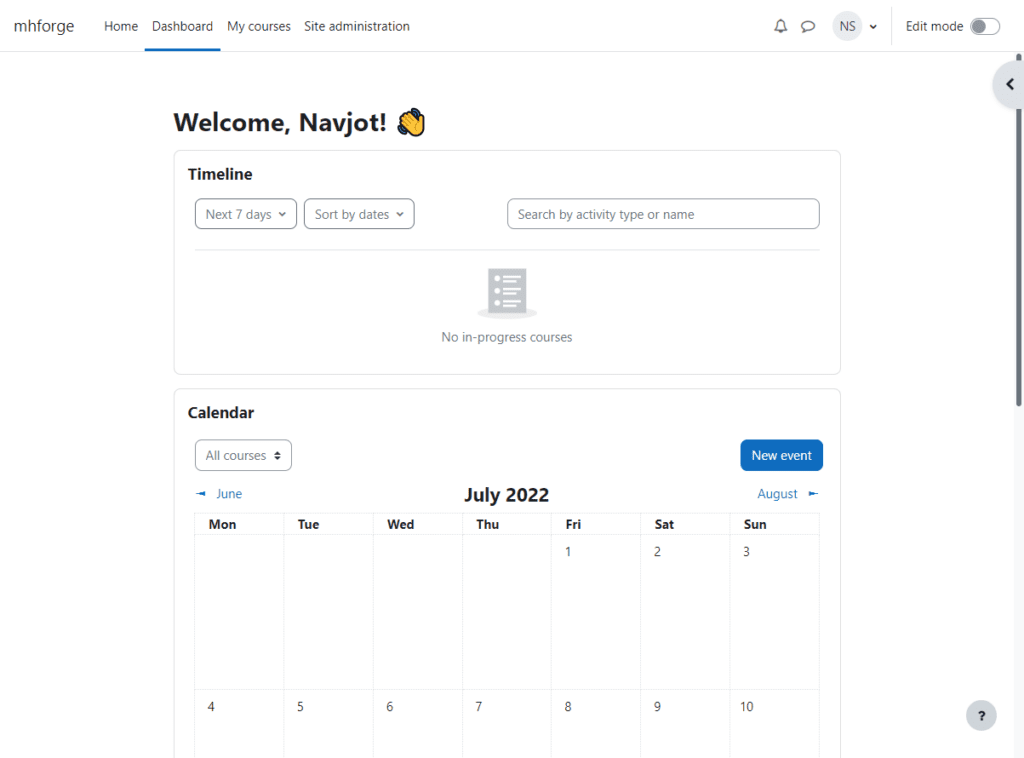Open Site administration
Screen dimensions: 1024x758
pos(357,27)
